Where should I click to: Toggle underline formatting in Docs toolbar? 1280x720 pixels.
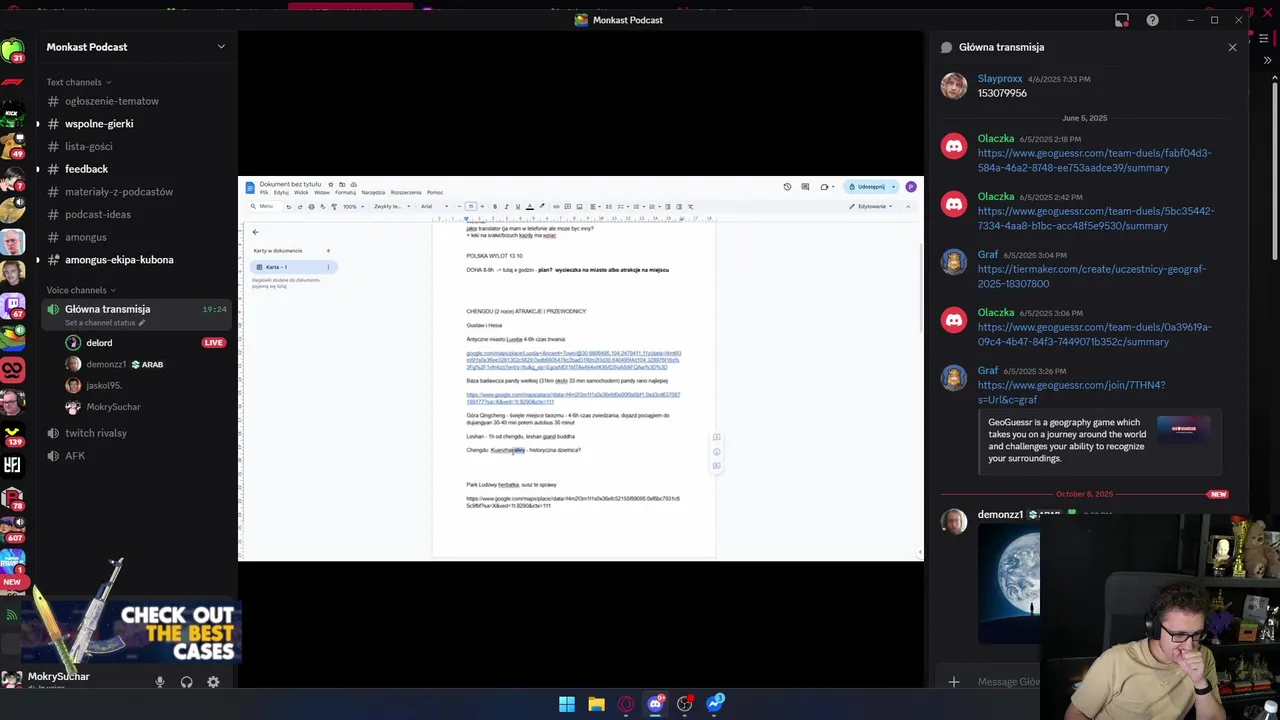coord(517,207)
